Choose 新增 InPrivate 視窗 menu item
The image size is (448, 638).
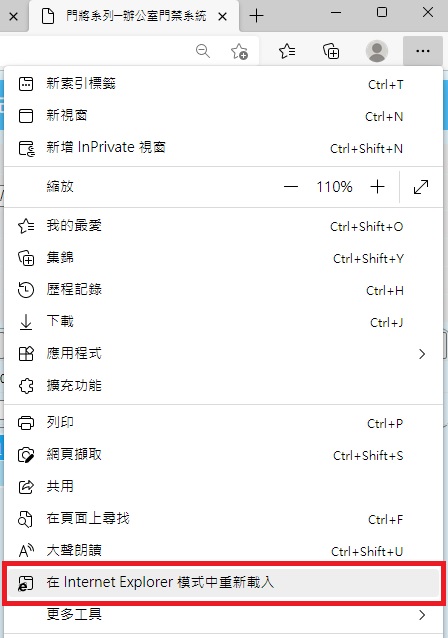(223, 148)
